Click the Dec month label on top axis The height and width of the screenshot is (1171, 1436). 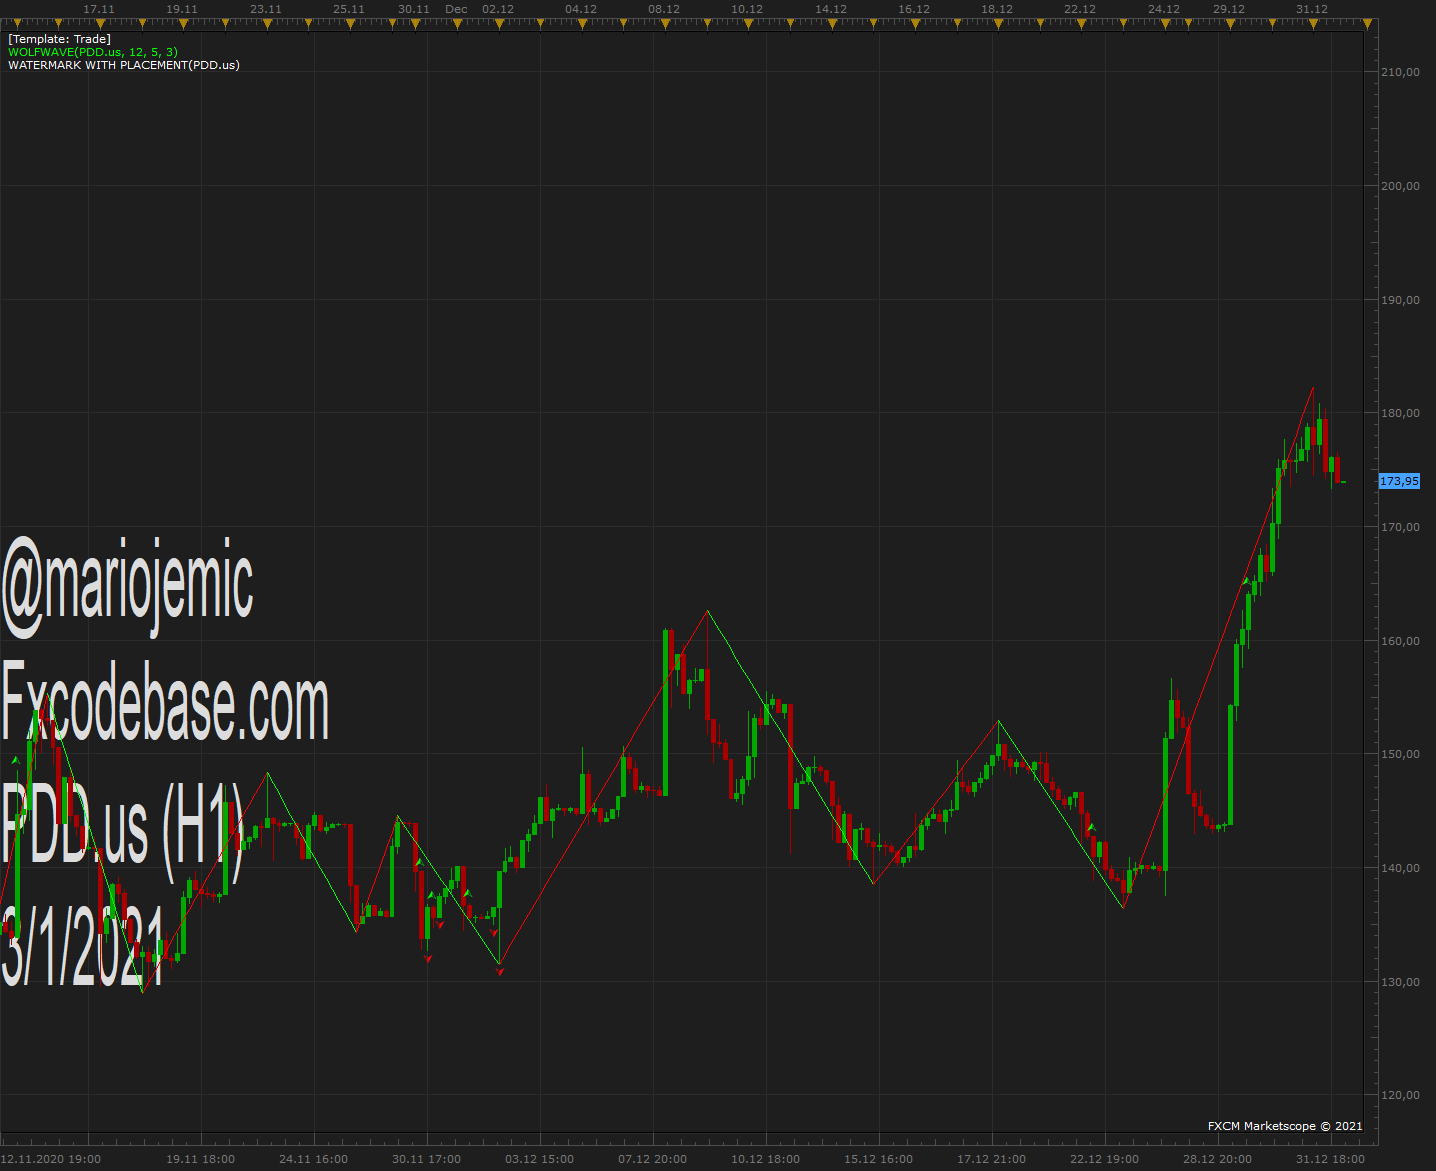coord(456,9)
